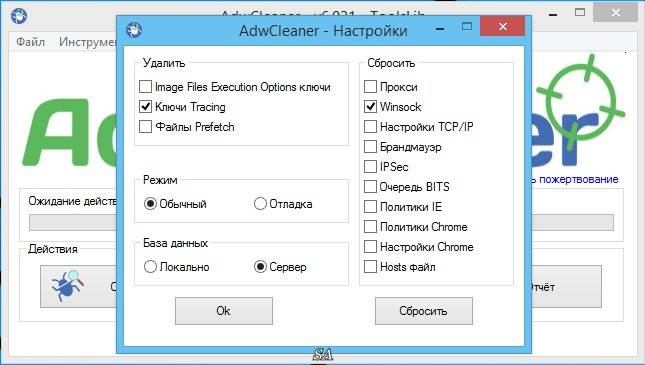Tick the IPSec checkbox

[370, 167]
